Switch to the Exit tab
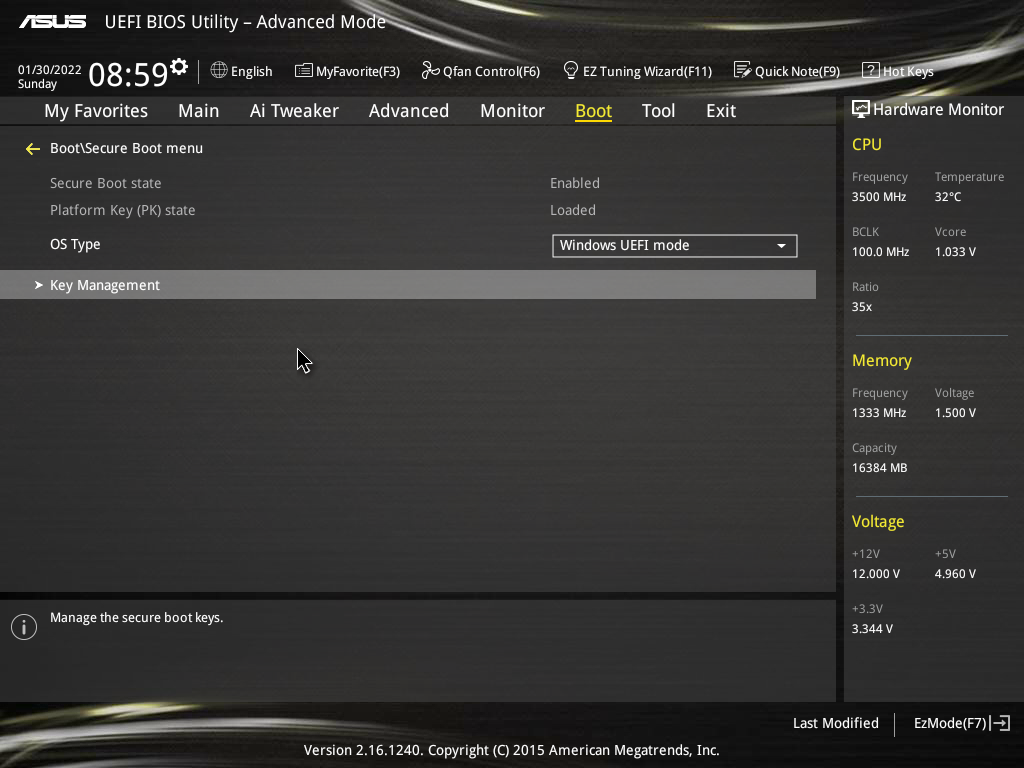The width and height of the screenshot is (1024, 768). pyautogui.click(x=721, y=111)
